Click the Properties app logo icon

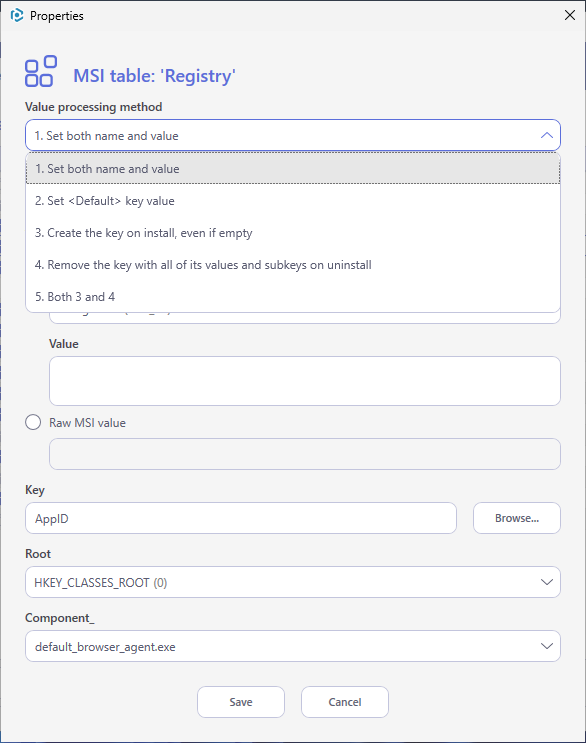(17, 15)
